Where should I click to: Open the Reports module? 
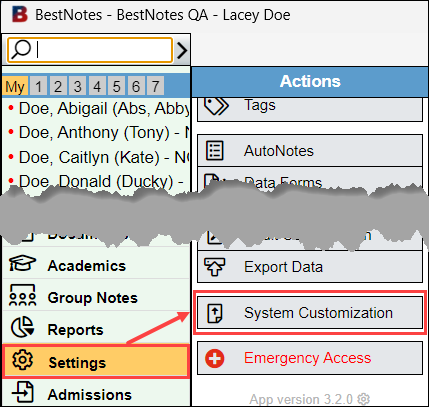pyautogui.click(x=96, y=328)
